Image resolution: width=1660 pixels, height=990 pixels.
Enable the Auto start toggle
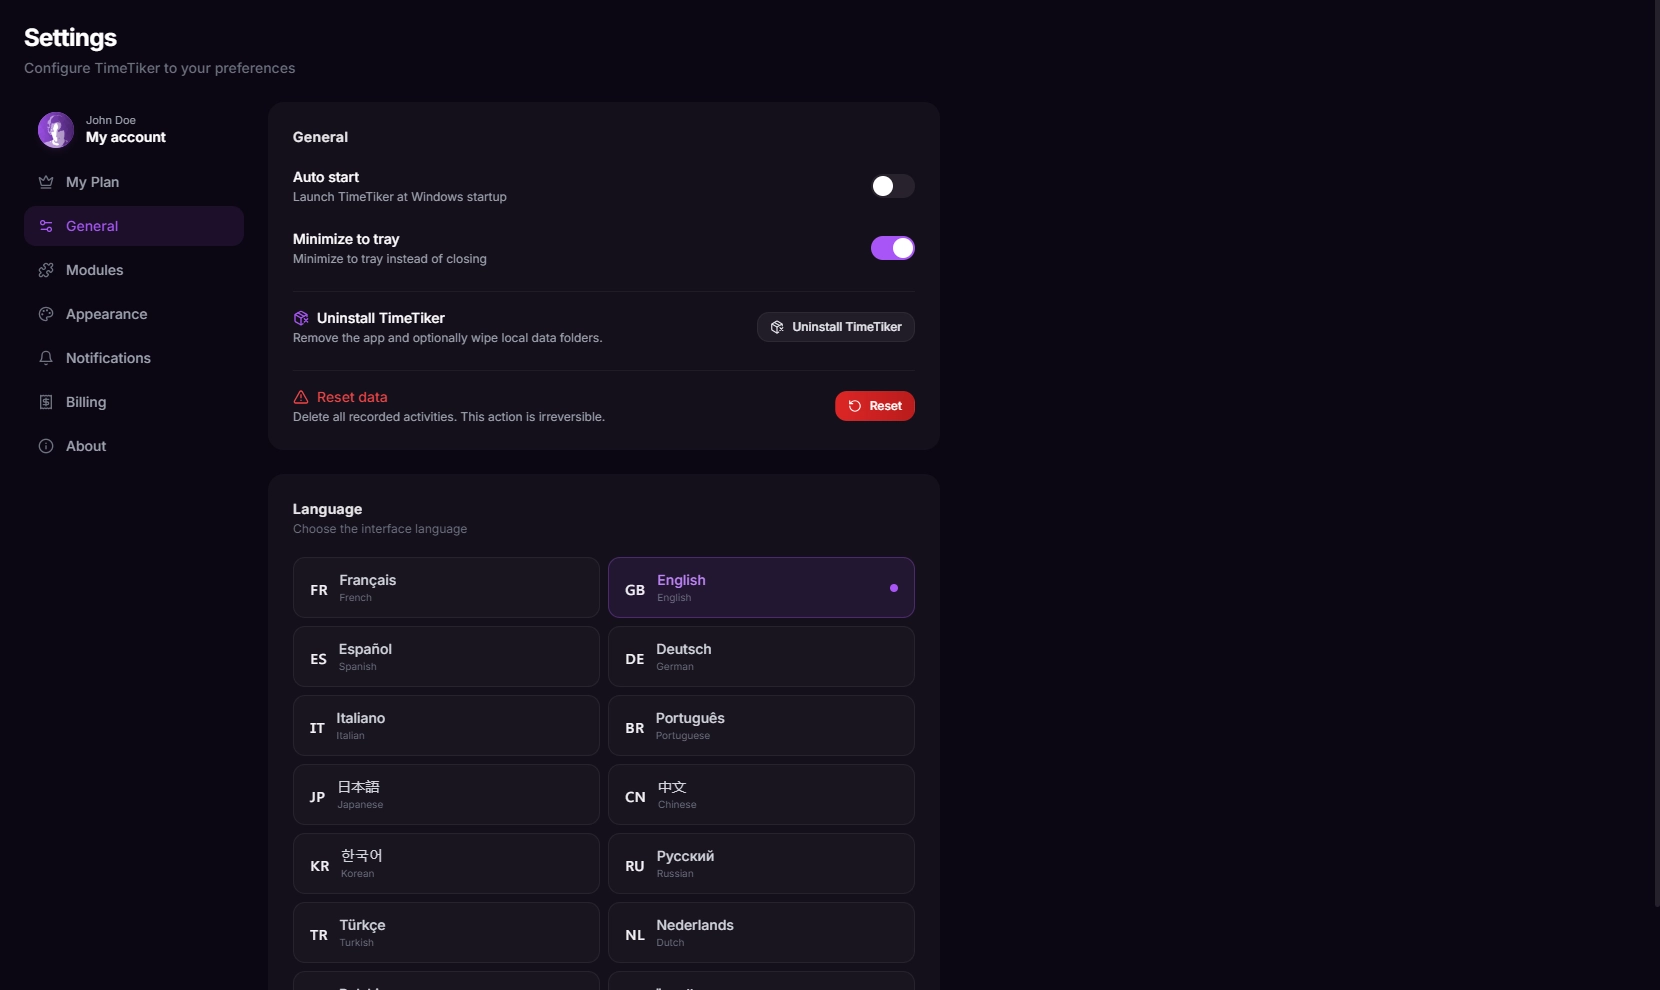click(892, 186)
